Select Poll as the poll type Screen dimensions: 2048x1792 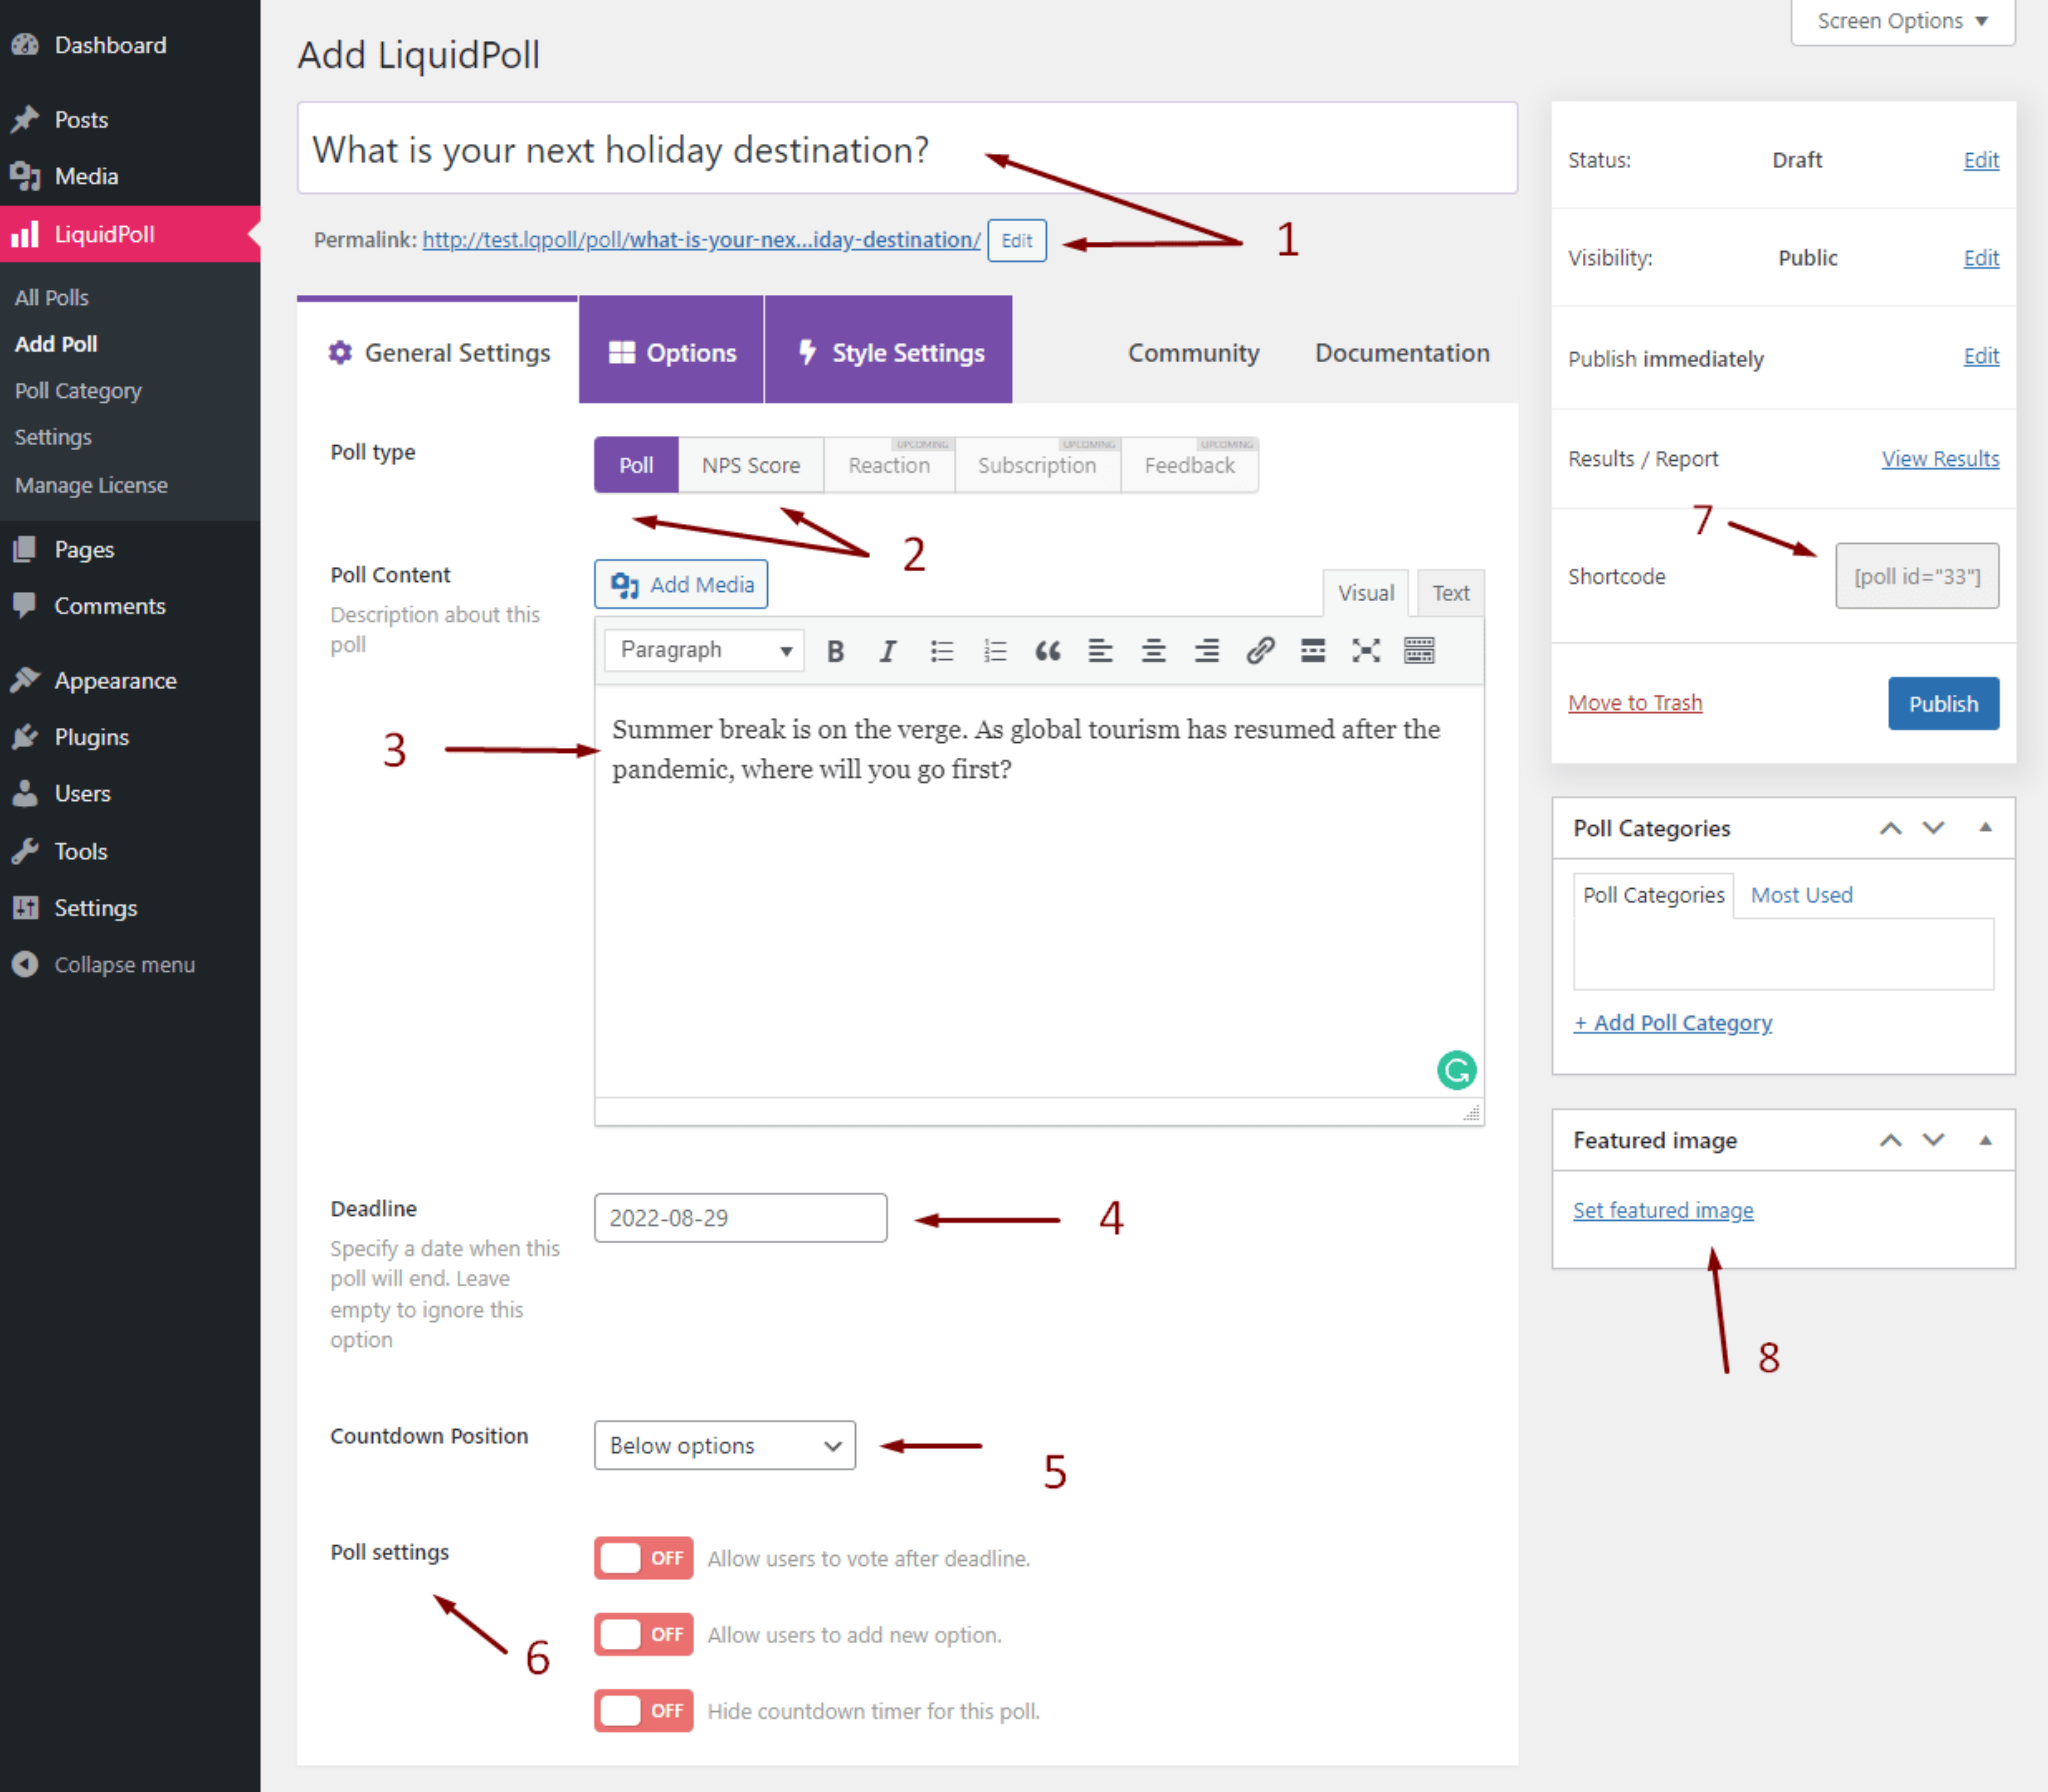pyautogui.click(x=636, y=465)
